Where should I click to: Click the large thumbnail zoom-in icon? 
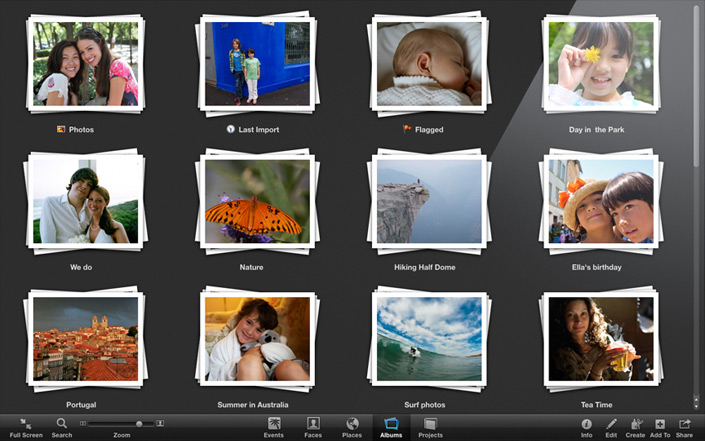[x=160, y=423]
